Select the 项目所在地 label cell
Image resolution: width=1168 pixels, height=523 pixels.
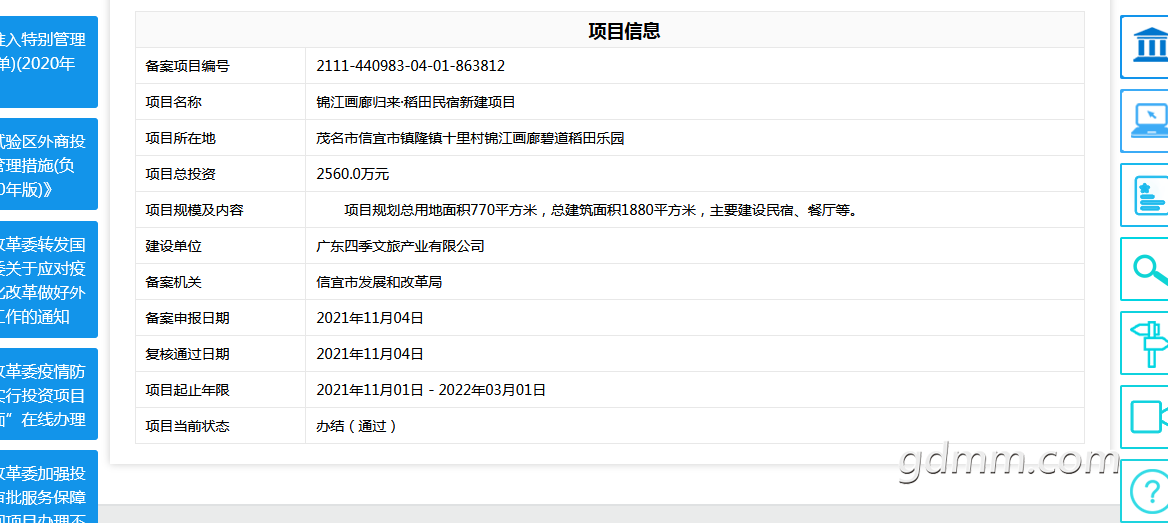coord(220,138)
